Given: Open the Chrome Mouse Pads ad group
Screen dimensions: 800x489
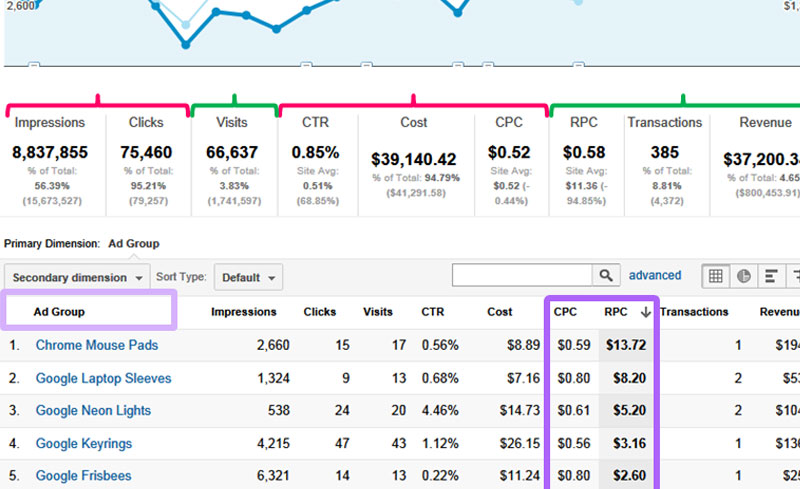Looking at the screenshot, I should coord(97,345).
